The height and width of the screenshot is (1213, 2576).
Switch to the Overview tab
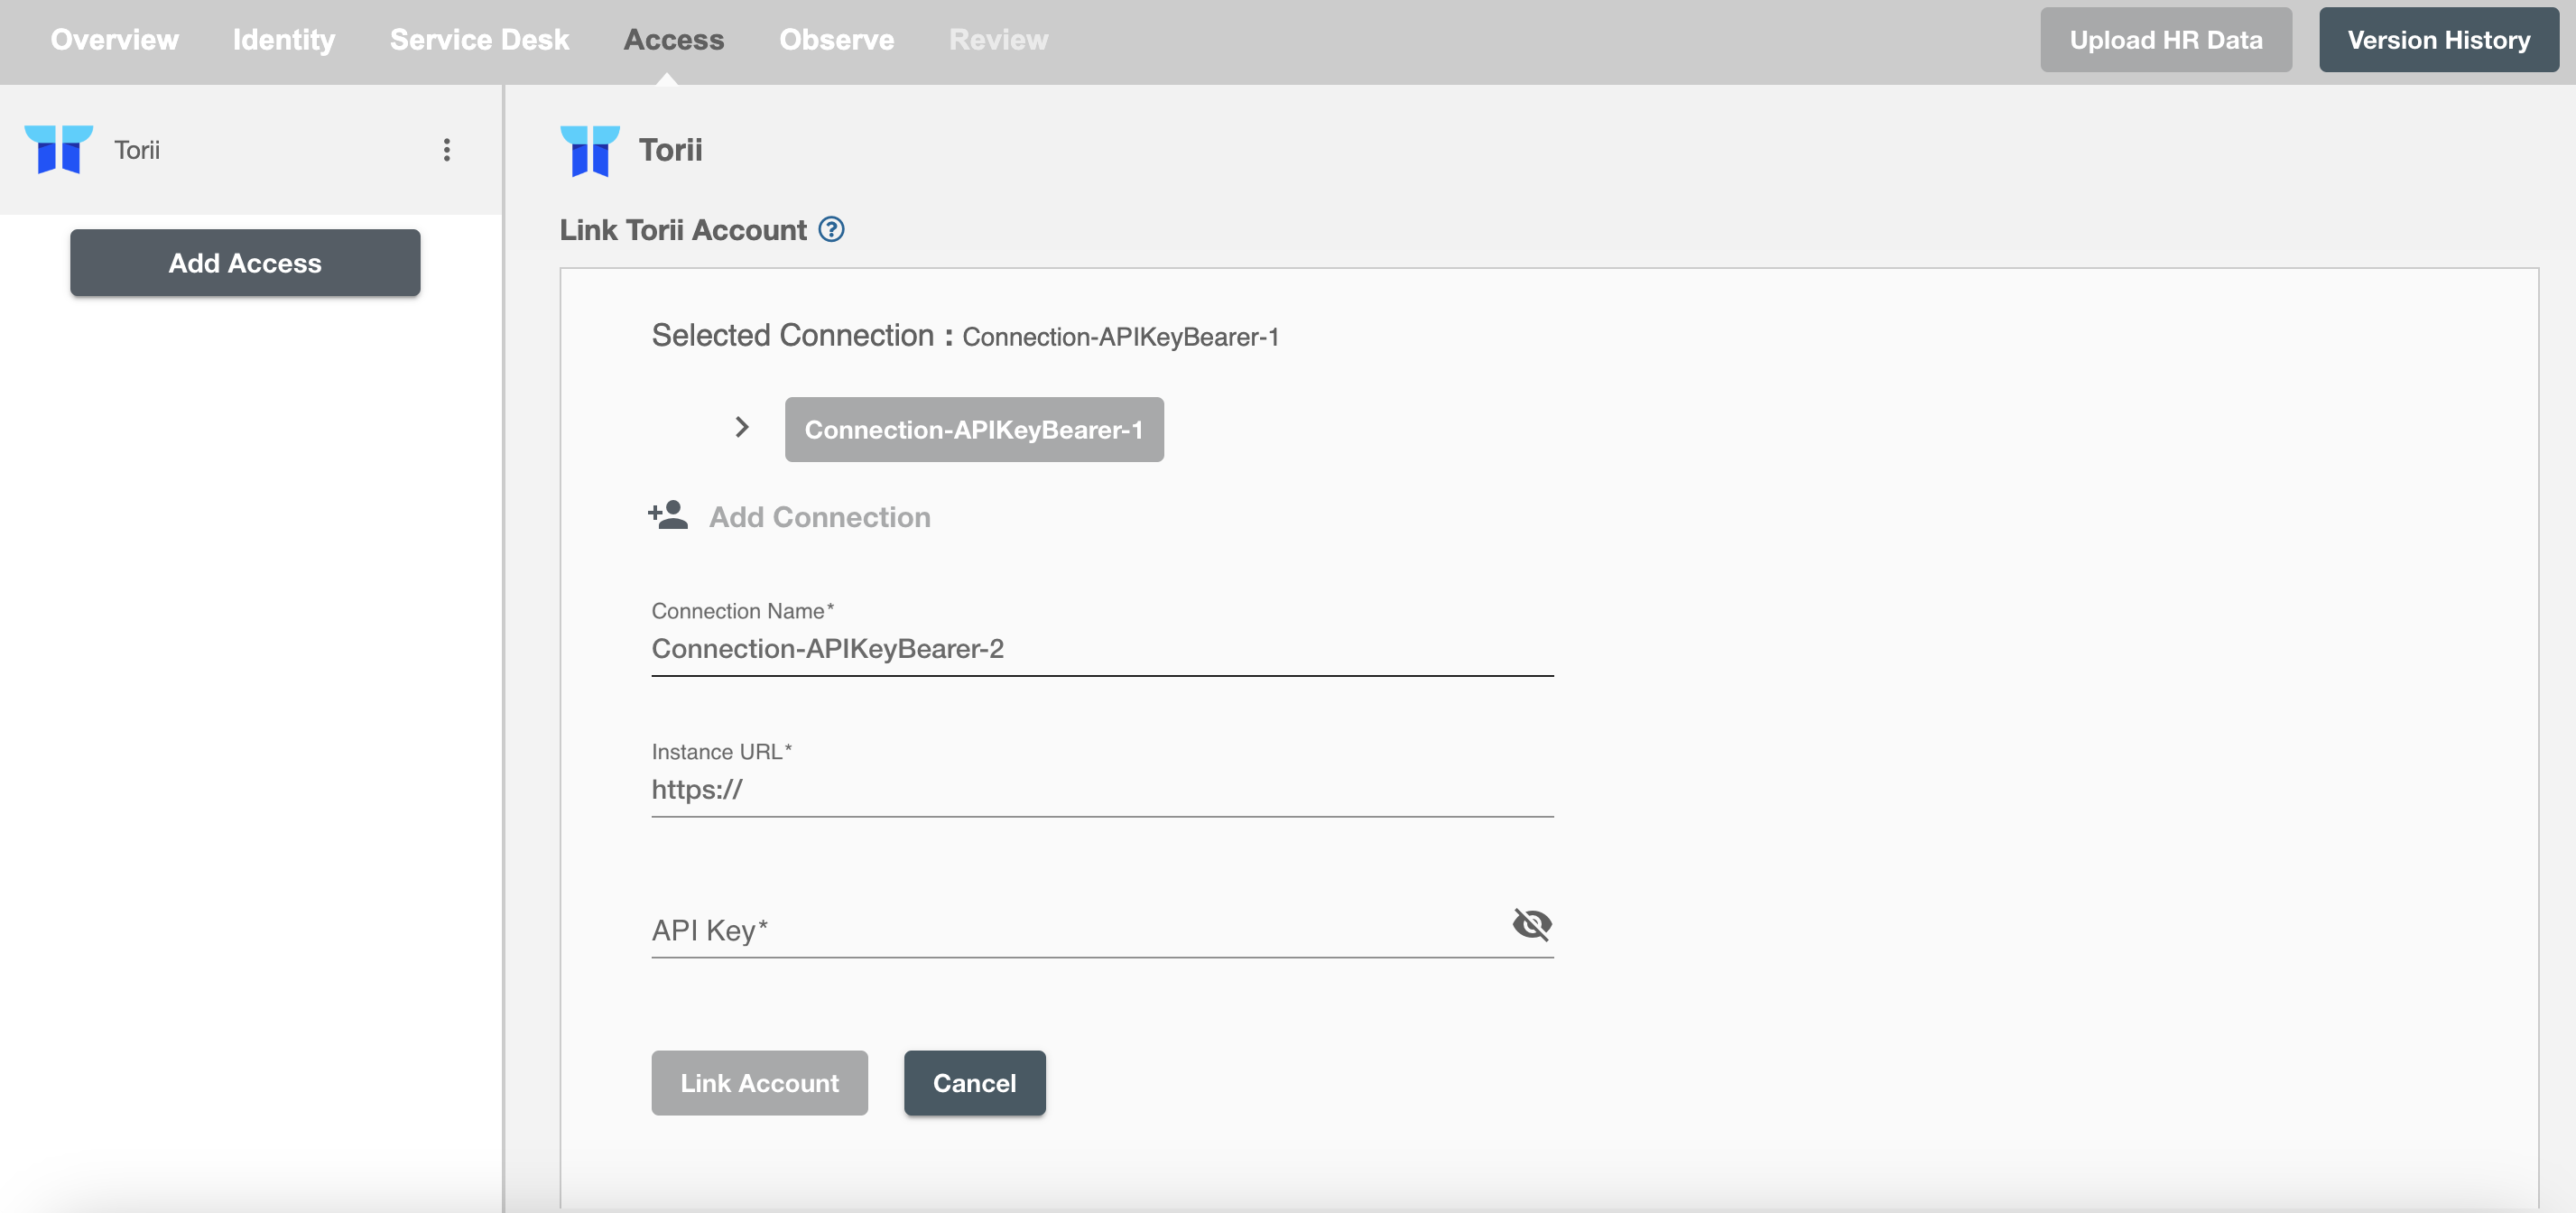point(116,38)
